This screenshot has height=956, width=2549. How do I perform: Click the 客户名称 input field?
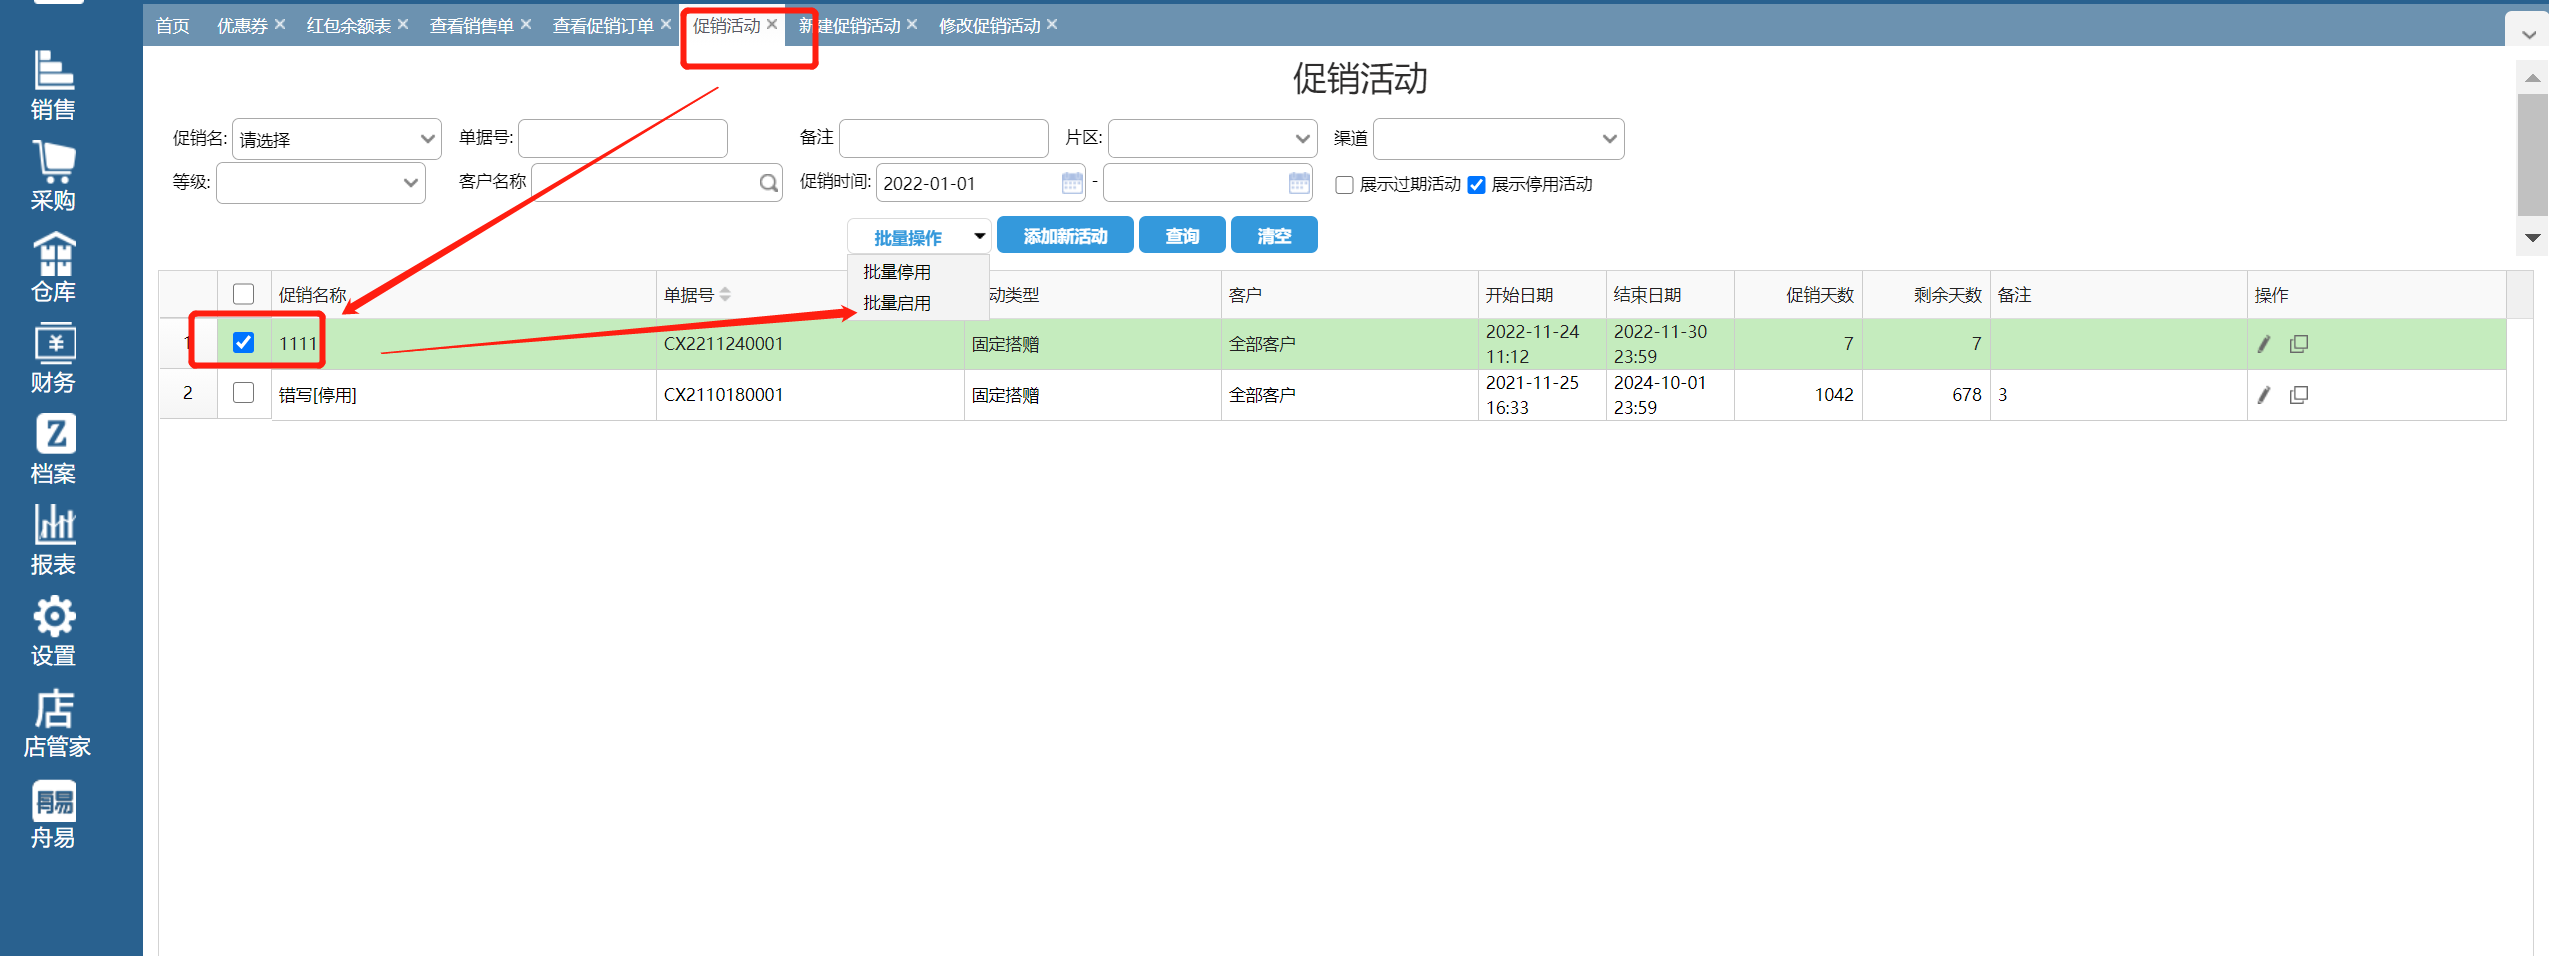656,183
